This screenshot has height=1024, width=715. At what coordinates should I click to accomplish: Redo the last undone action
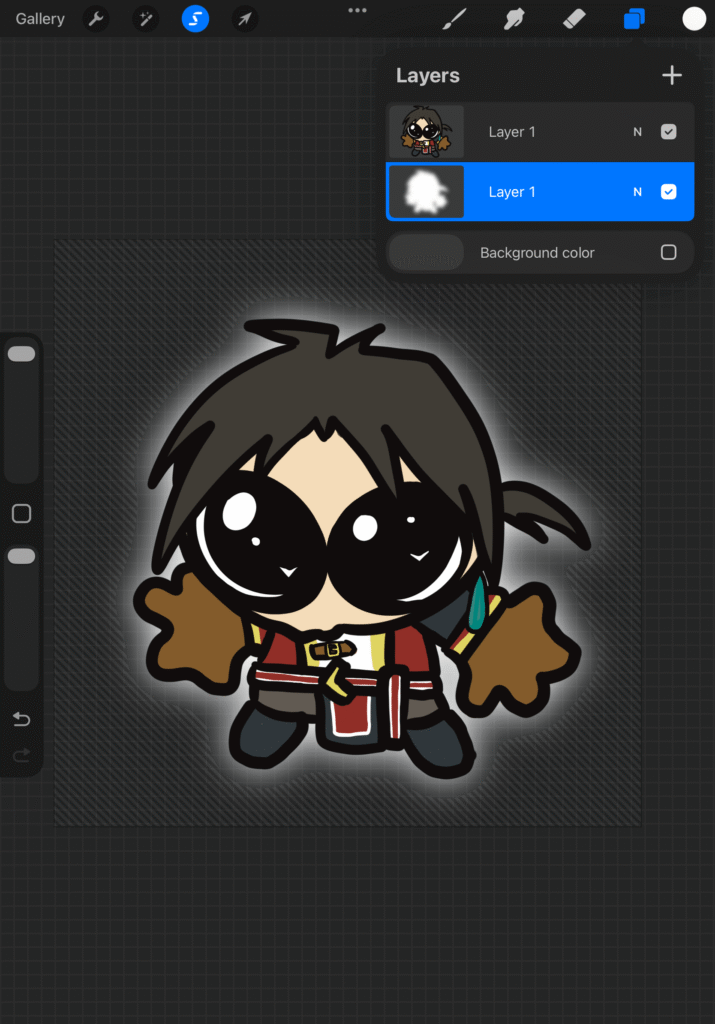pyautogui.click(x=21, y=756)
